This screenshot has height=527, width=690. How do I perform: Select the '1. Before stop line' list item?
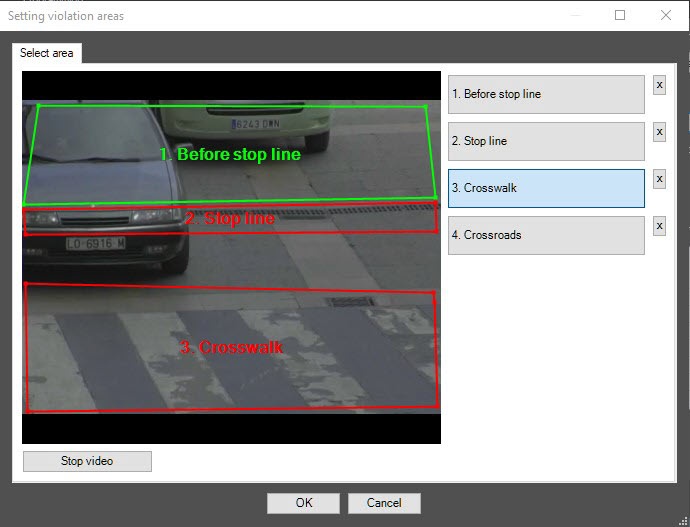pyautogui.click(x=546, y=94)
